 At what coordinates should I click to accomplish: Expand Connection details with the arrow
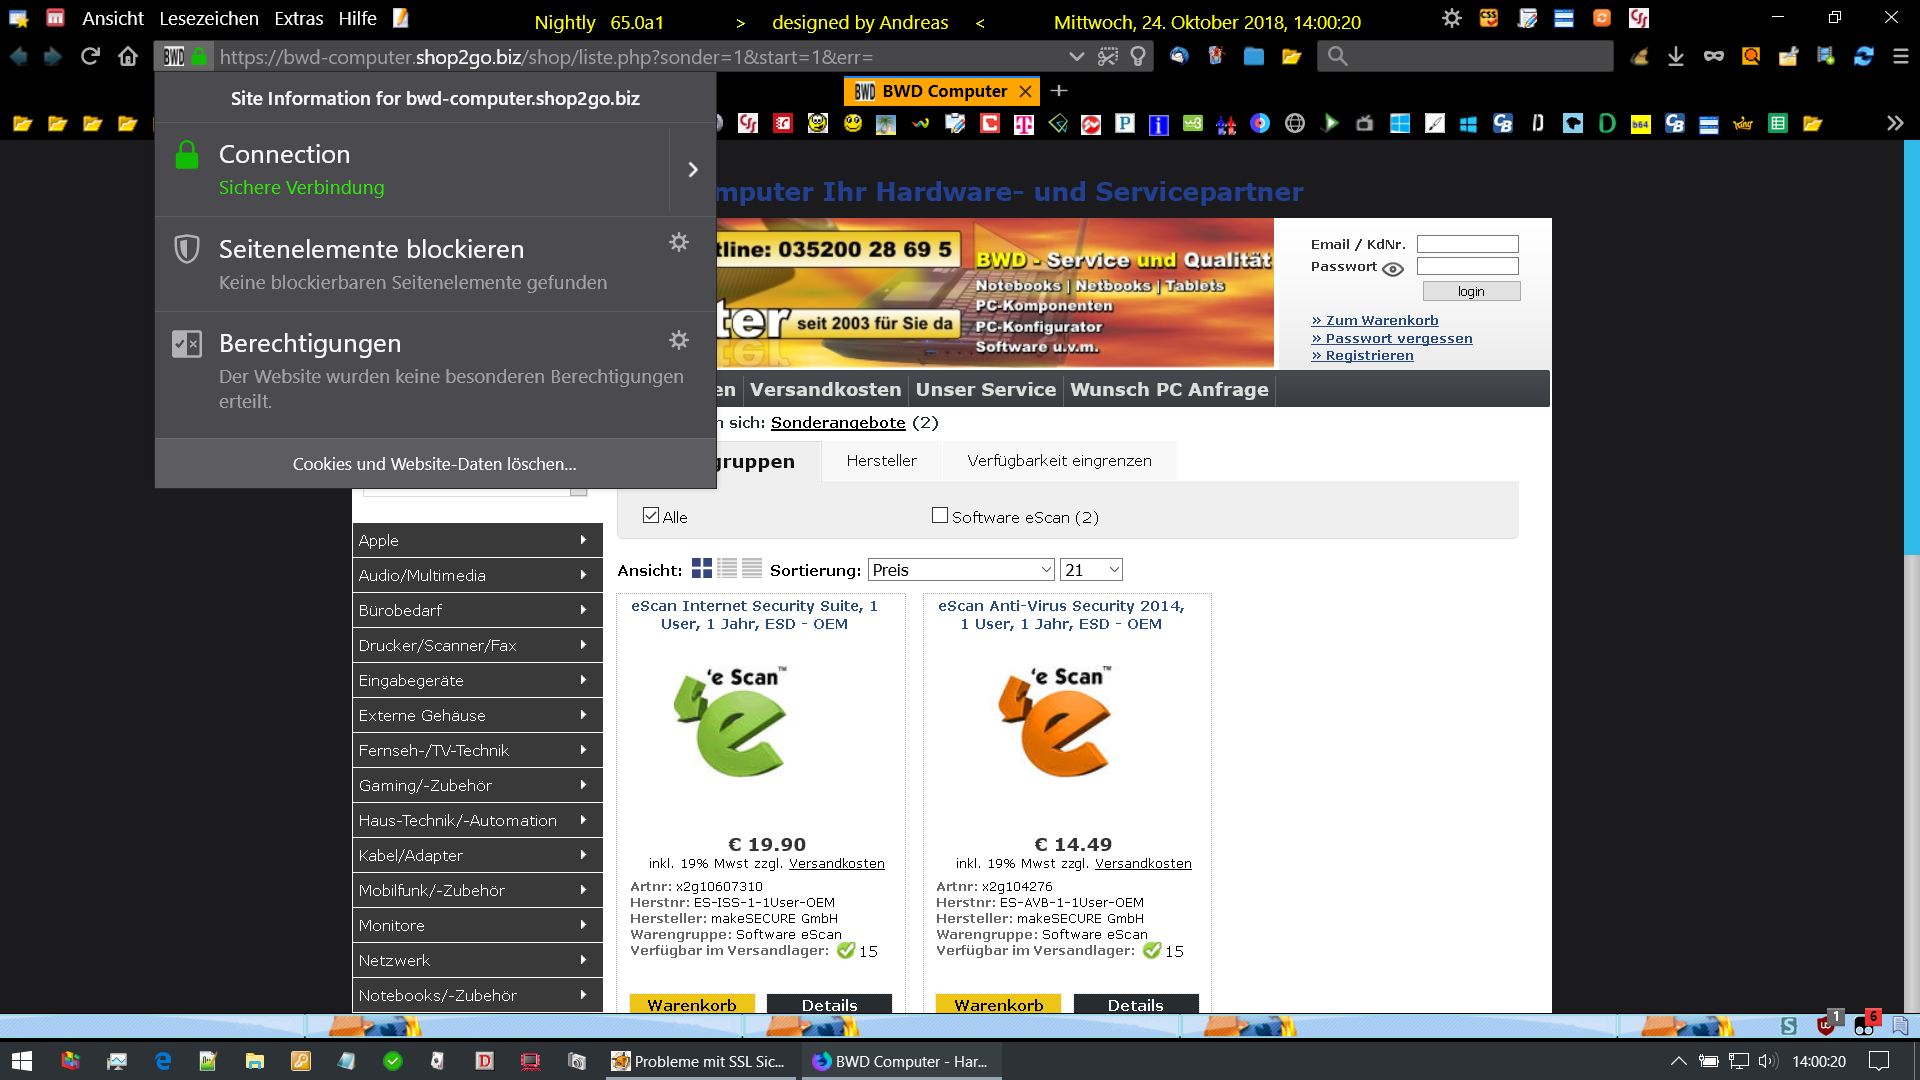693,170
